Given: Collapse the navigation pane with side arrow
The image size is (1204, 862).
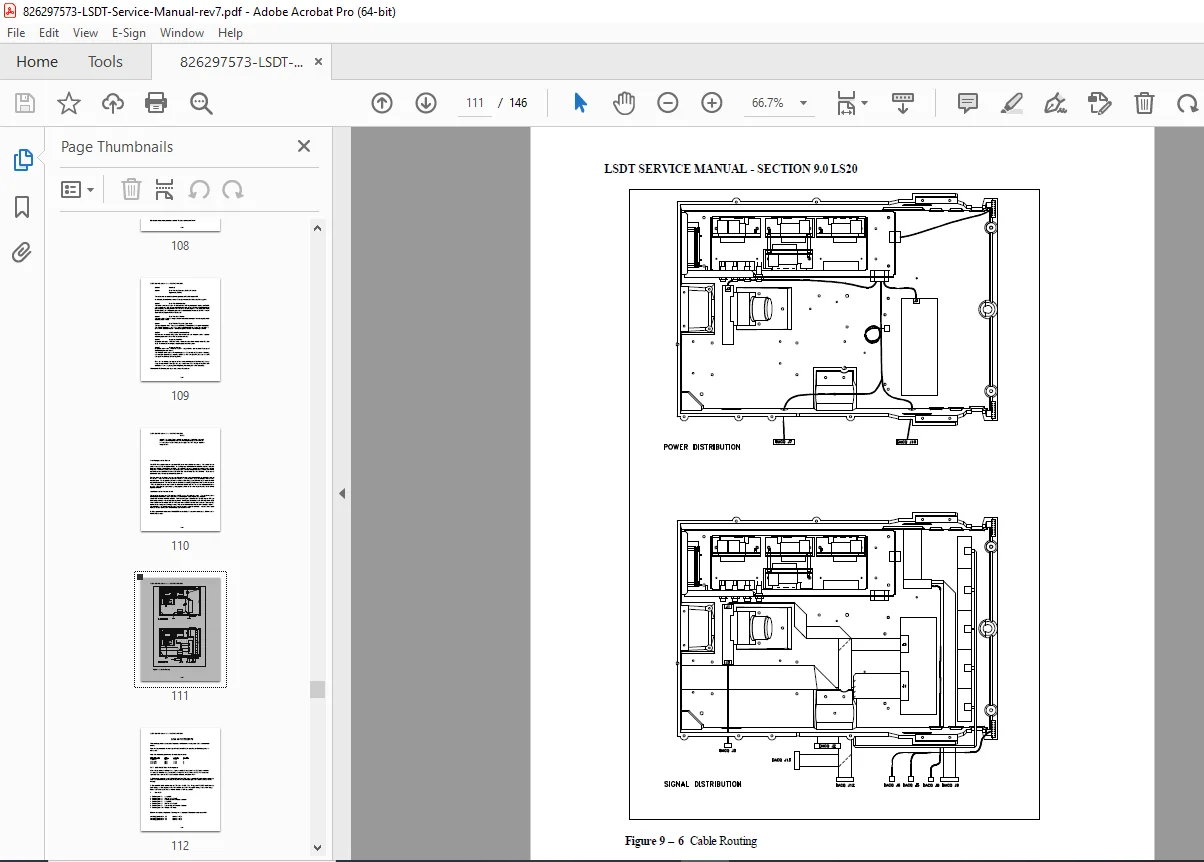Looking at the screenshot, I should point(342,493).
